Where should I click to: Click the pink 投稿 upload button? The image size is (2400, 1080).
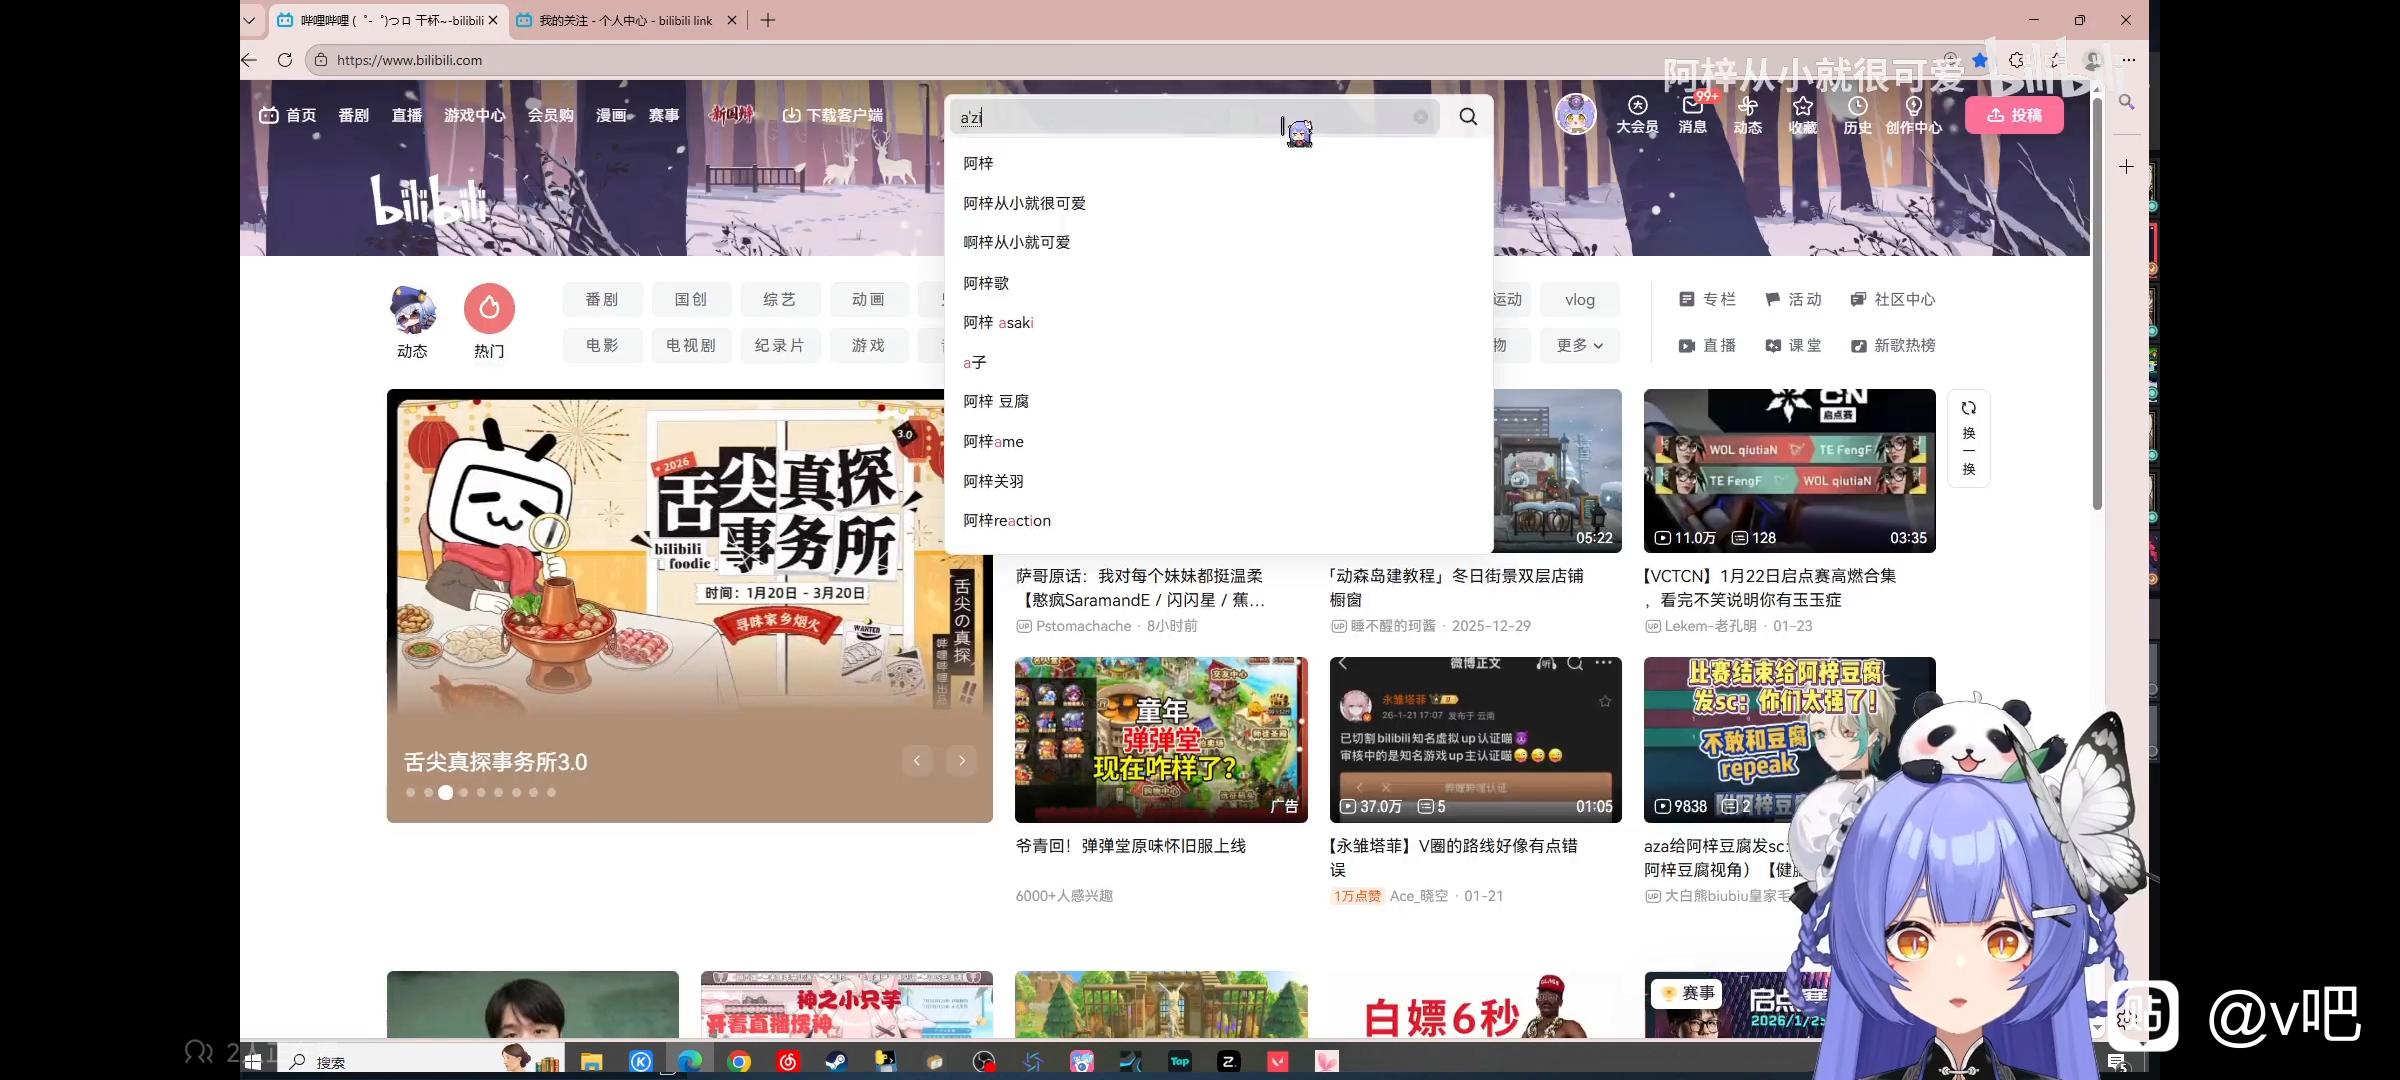pyautogui.click(x=2013, y=115)
